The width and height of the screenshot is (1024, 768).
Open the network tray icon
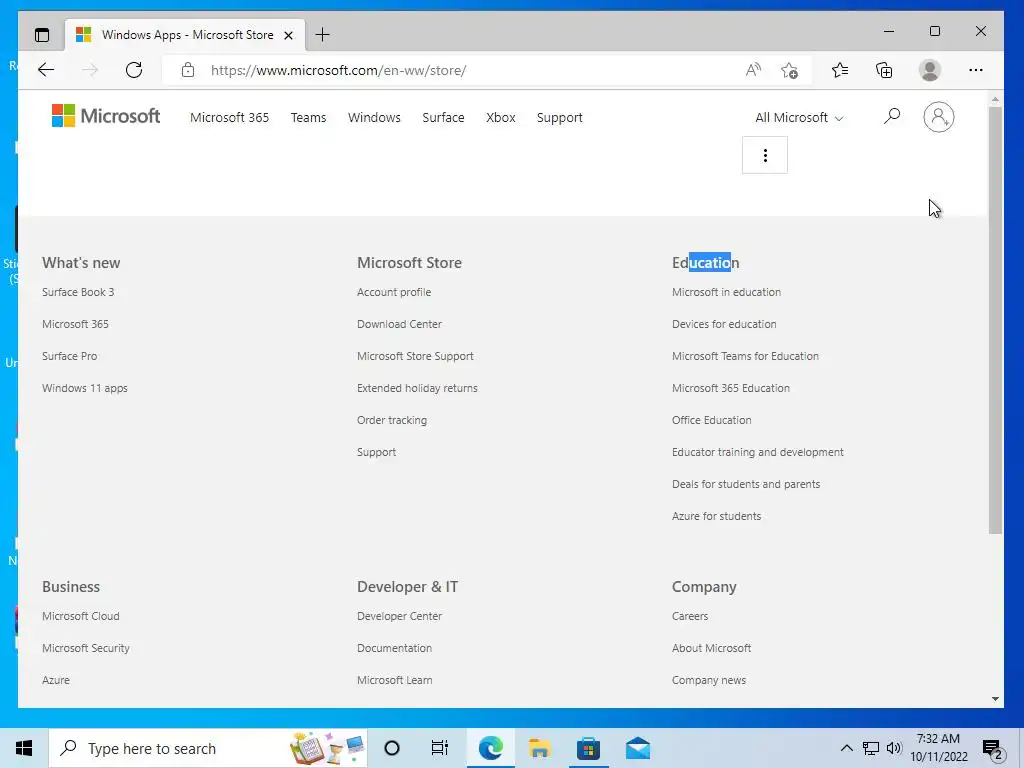coord(871,748)
